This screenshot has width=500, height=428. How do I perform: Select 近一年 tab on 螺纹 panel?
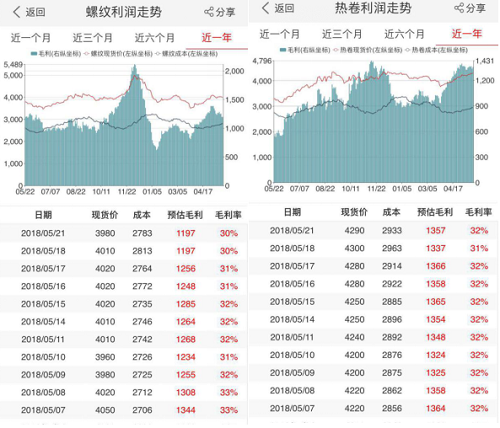click(217, 37)
